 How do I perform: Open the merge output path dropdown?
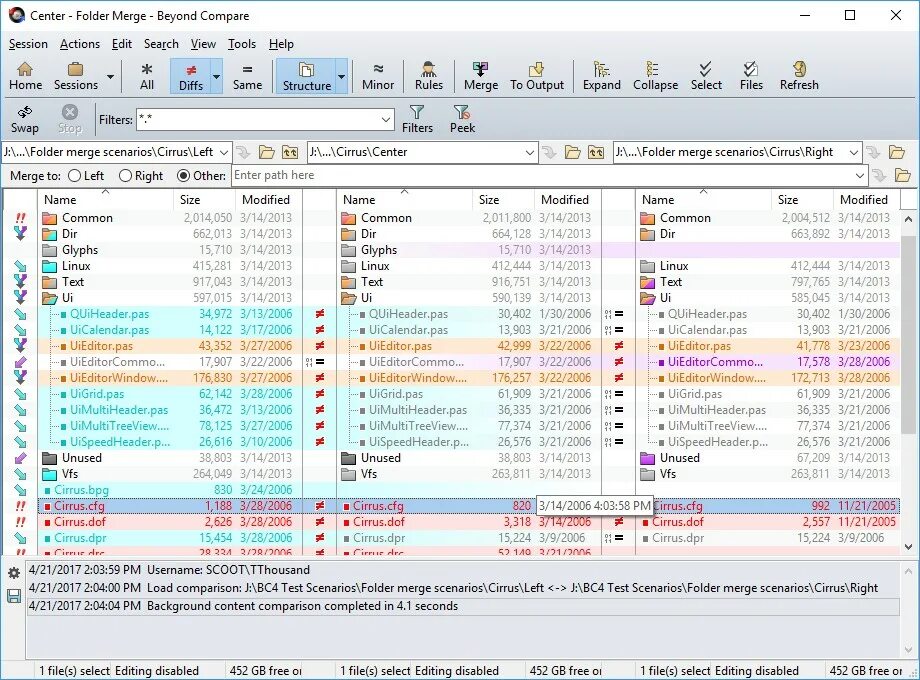pos(860,175)
